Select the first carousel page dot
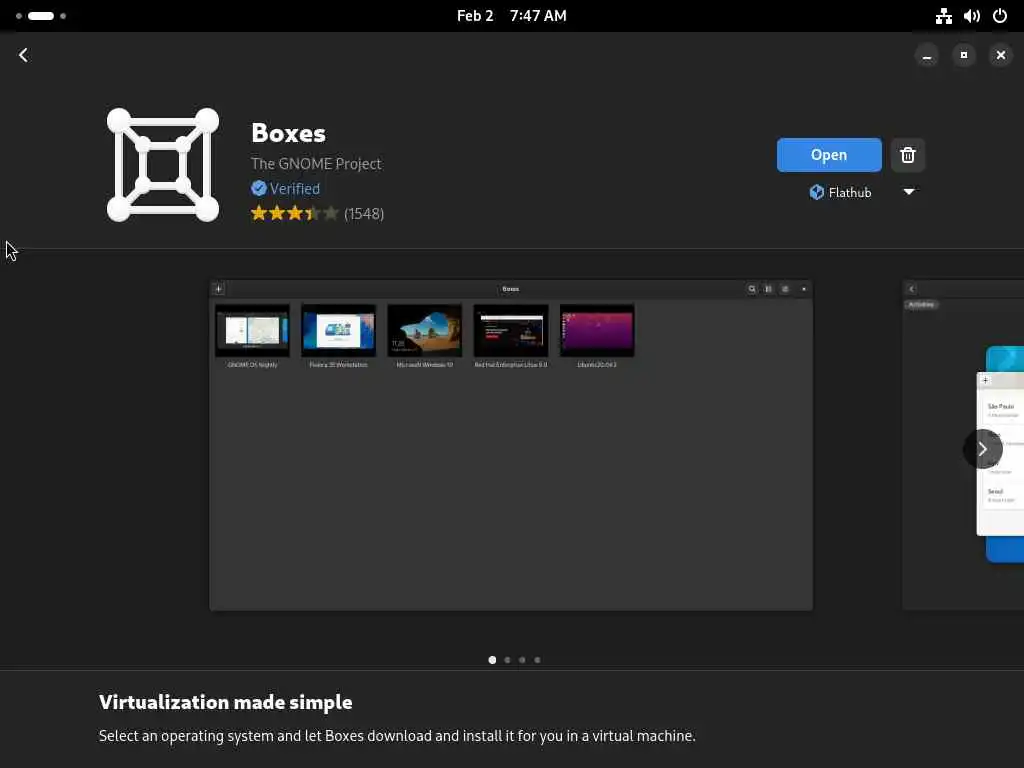Viewport: 1024px width, 768px height. (x=492, y=660)
